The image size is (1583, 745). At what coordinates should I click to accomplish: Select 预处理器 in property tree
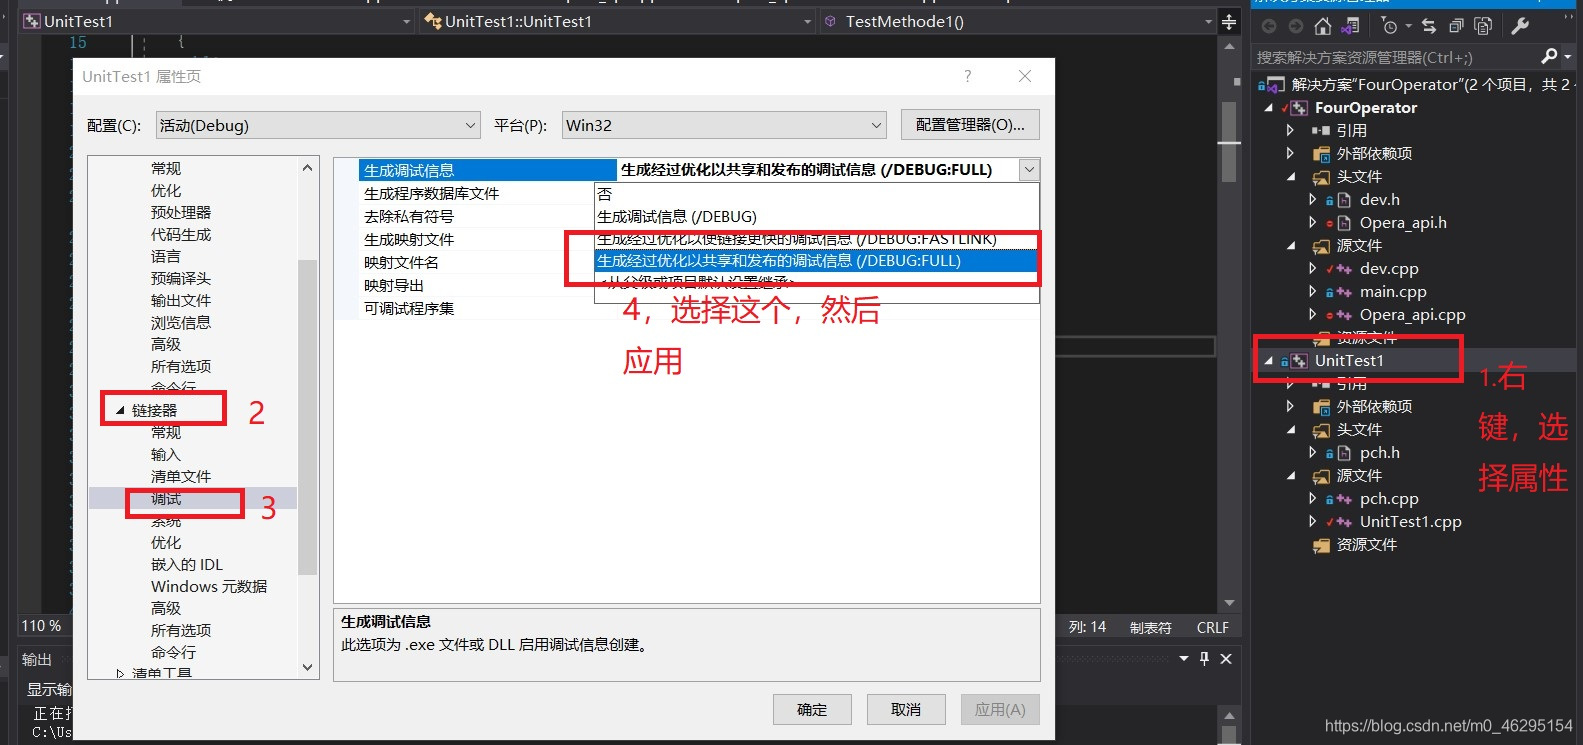click(181, 213)
